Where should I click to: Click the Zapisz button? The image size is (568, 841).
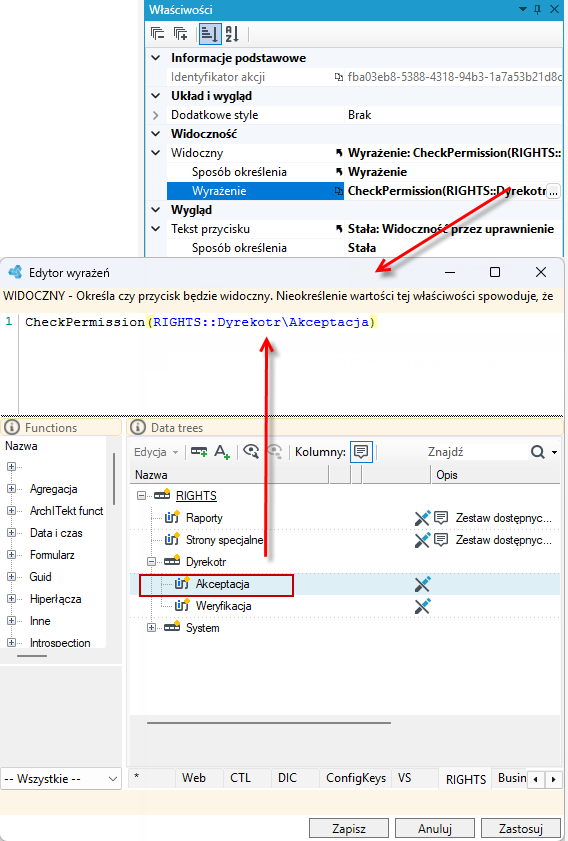click(349, 828)
